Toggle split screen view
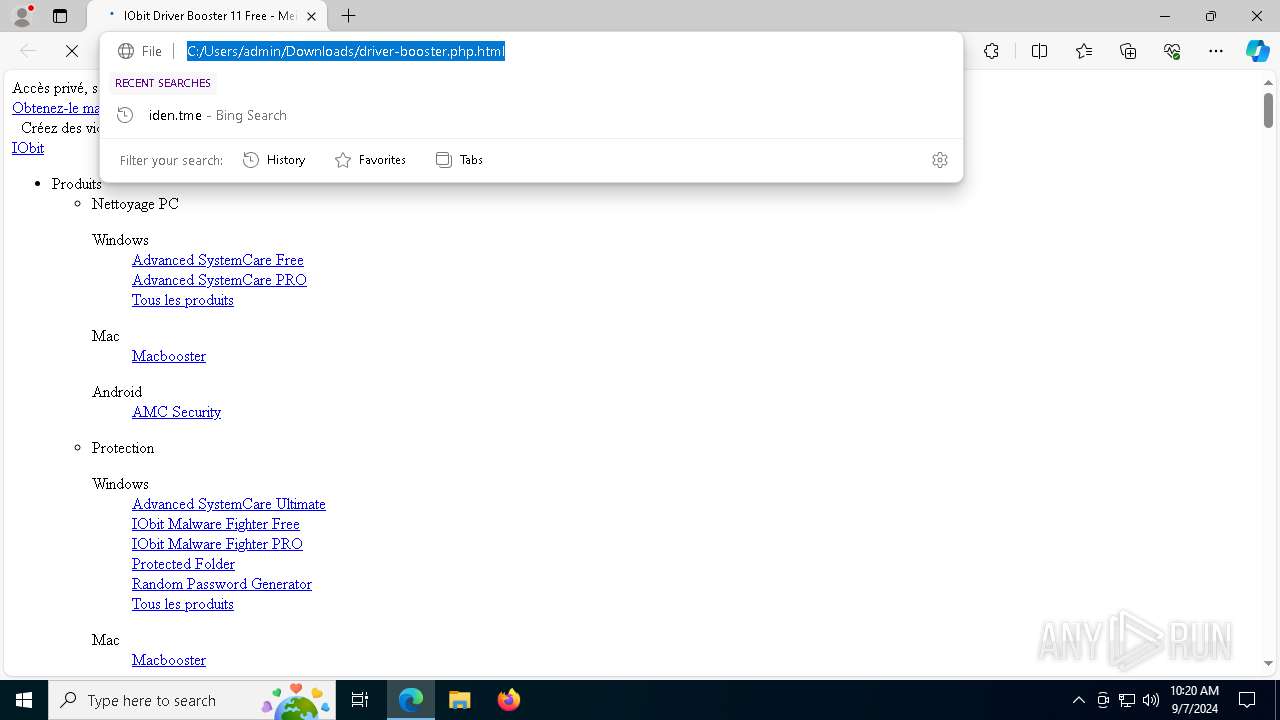The height and width of the screenshot is (720, 1280). click(x=1039, y=51)
